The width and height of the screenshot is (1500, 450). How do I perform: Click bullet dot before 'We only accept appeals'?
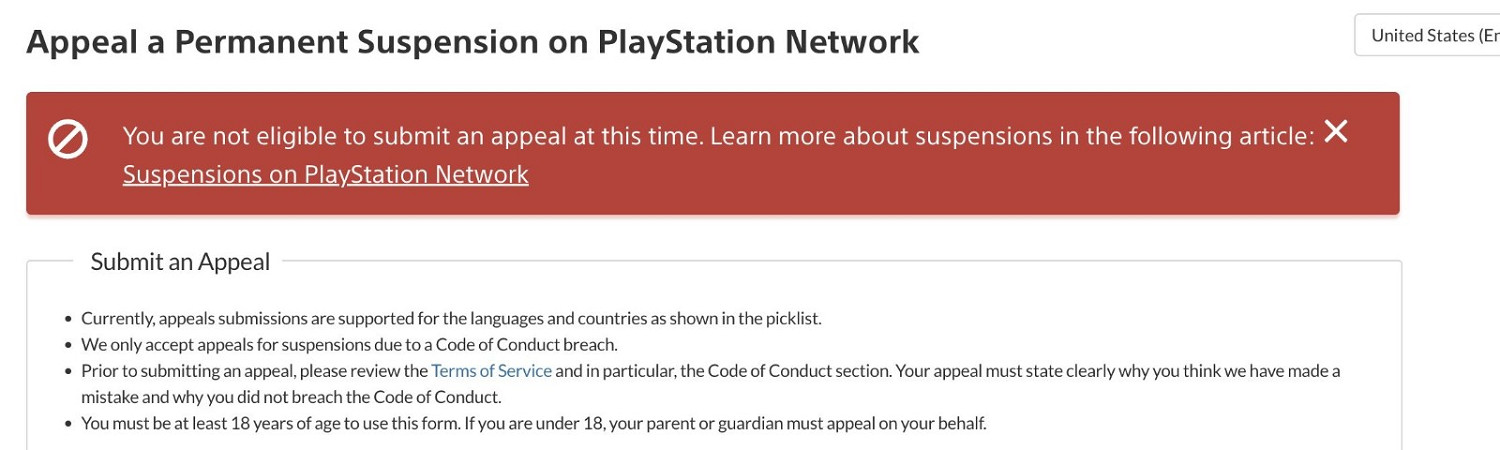coord(68,346)
